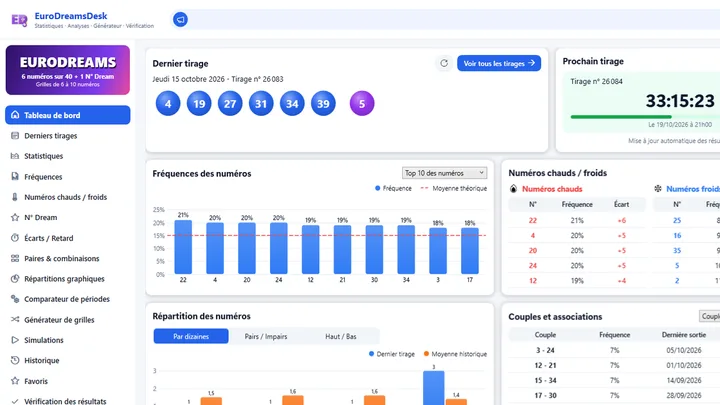Click the drawn ball number 31
The image size is (720, 405).
(x=261, y=104)
